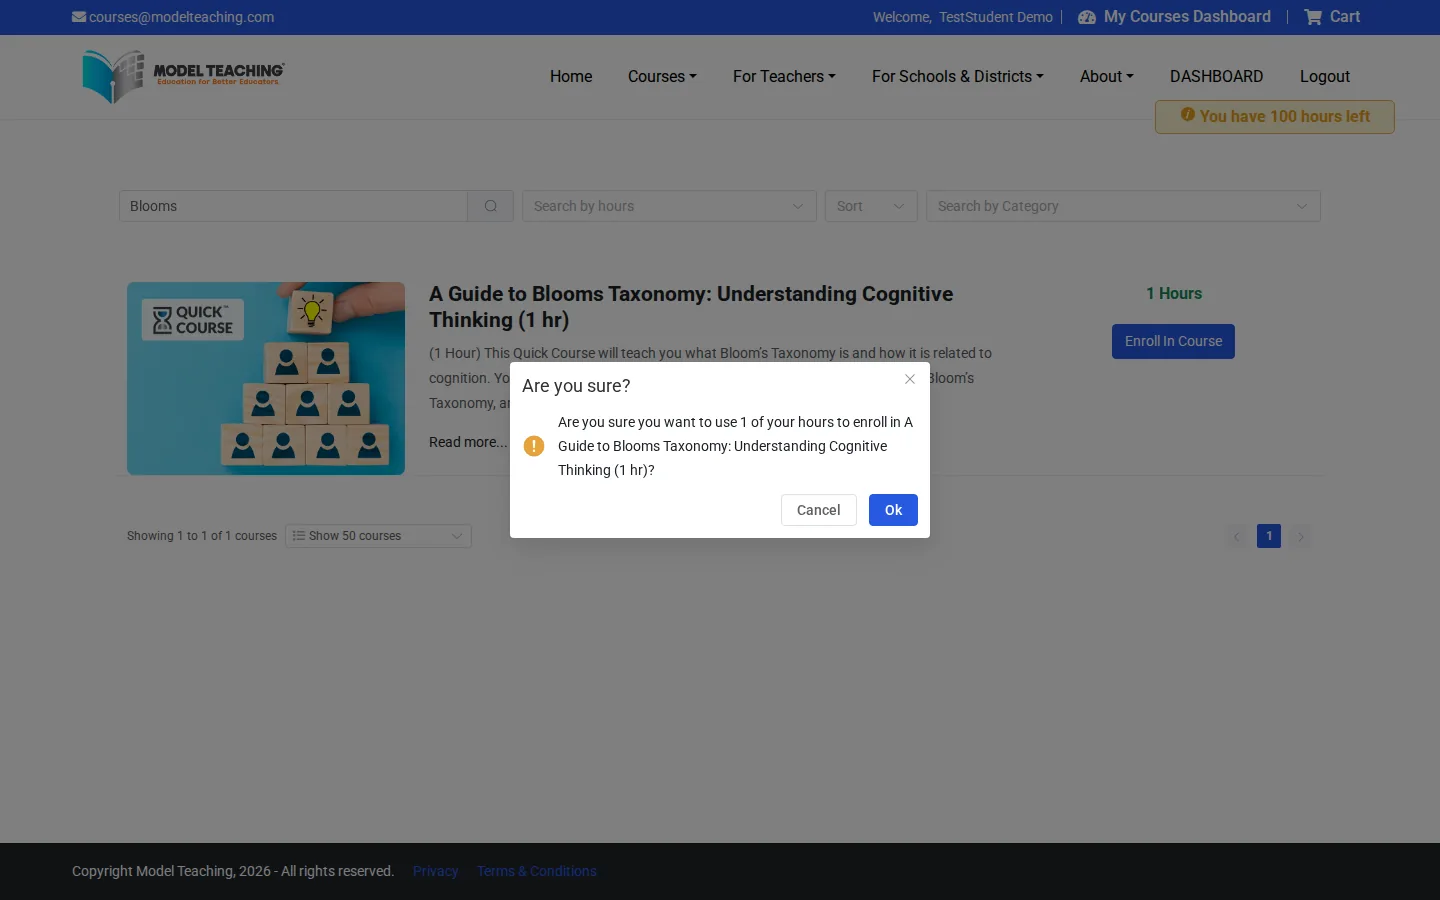
Task: Go to the previous page arrow
Action: [x=1237, y=536]
